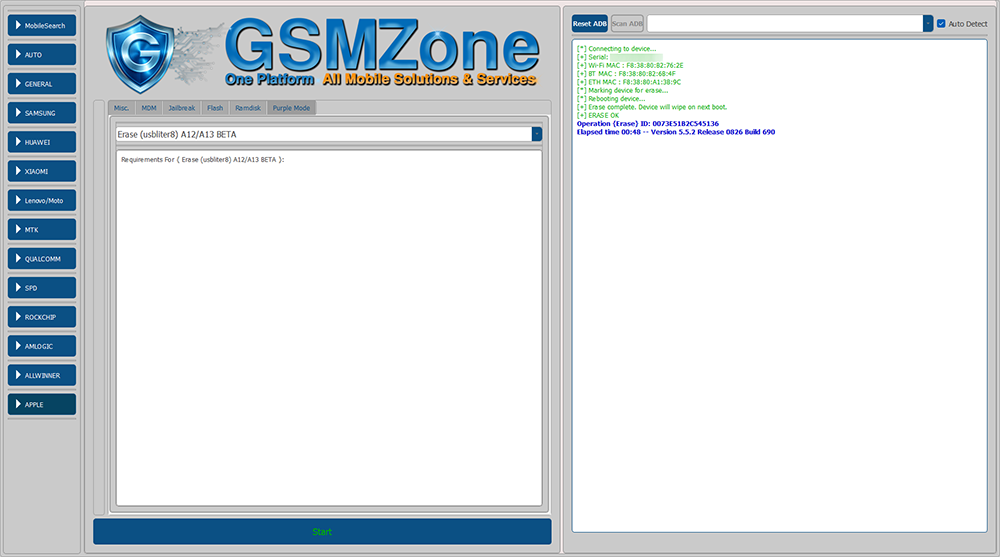Switch to the Misc. tab

[x=121, y=108]
